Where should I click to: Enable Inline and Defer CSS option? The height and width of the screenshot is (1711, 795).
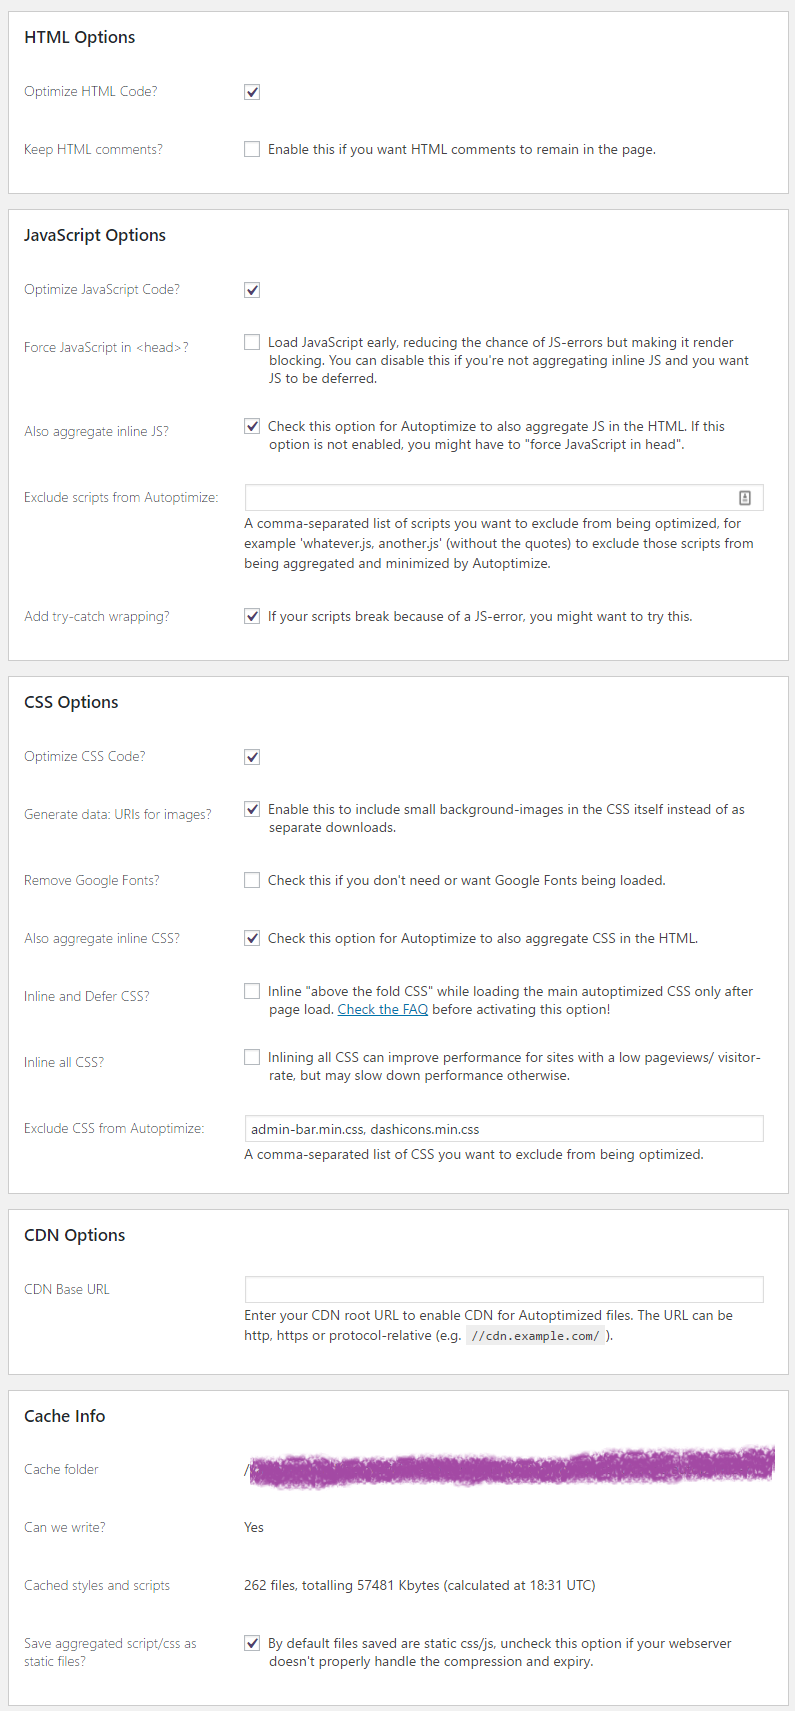click(x=252, y=991)
